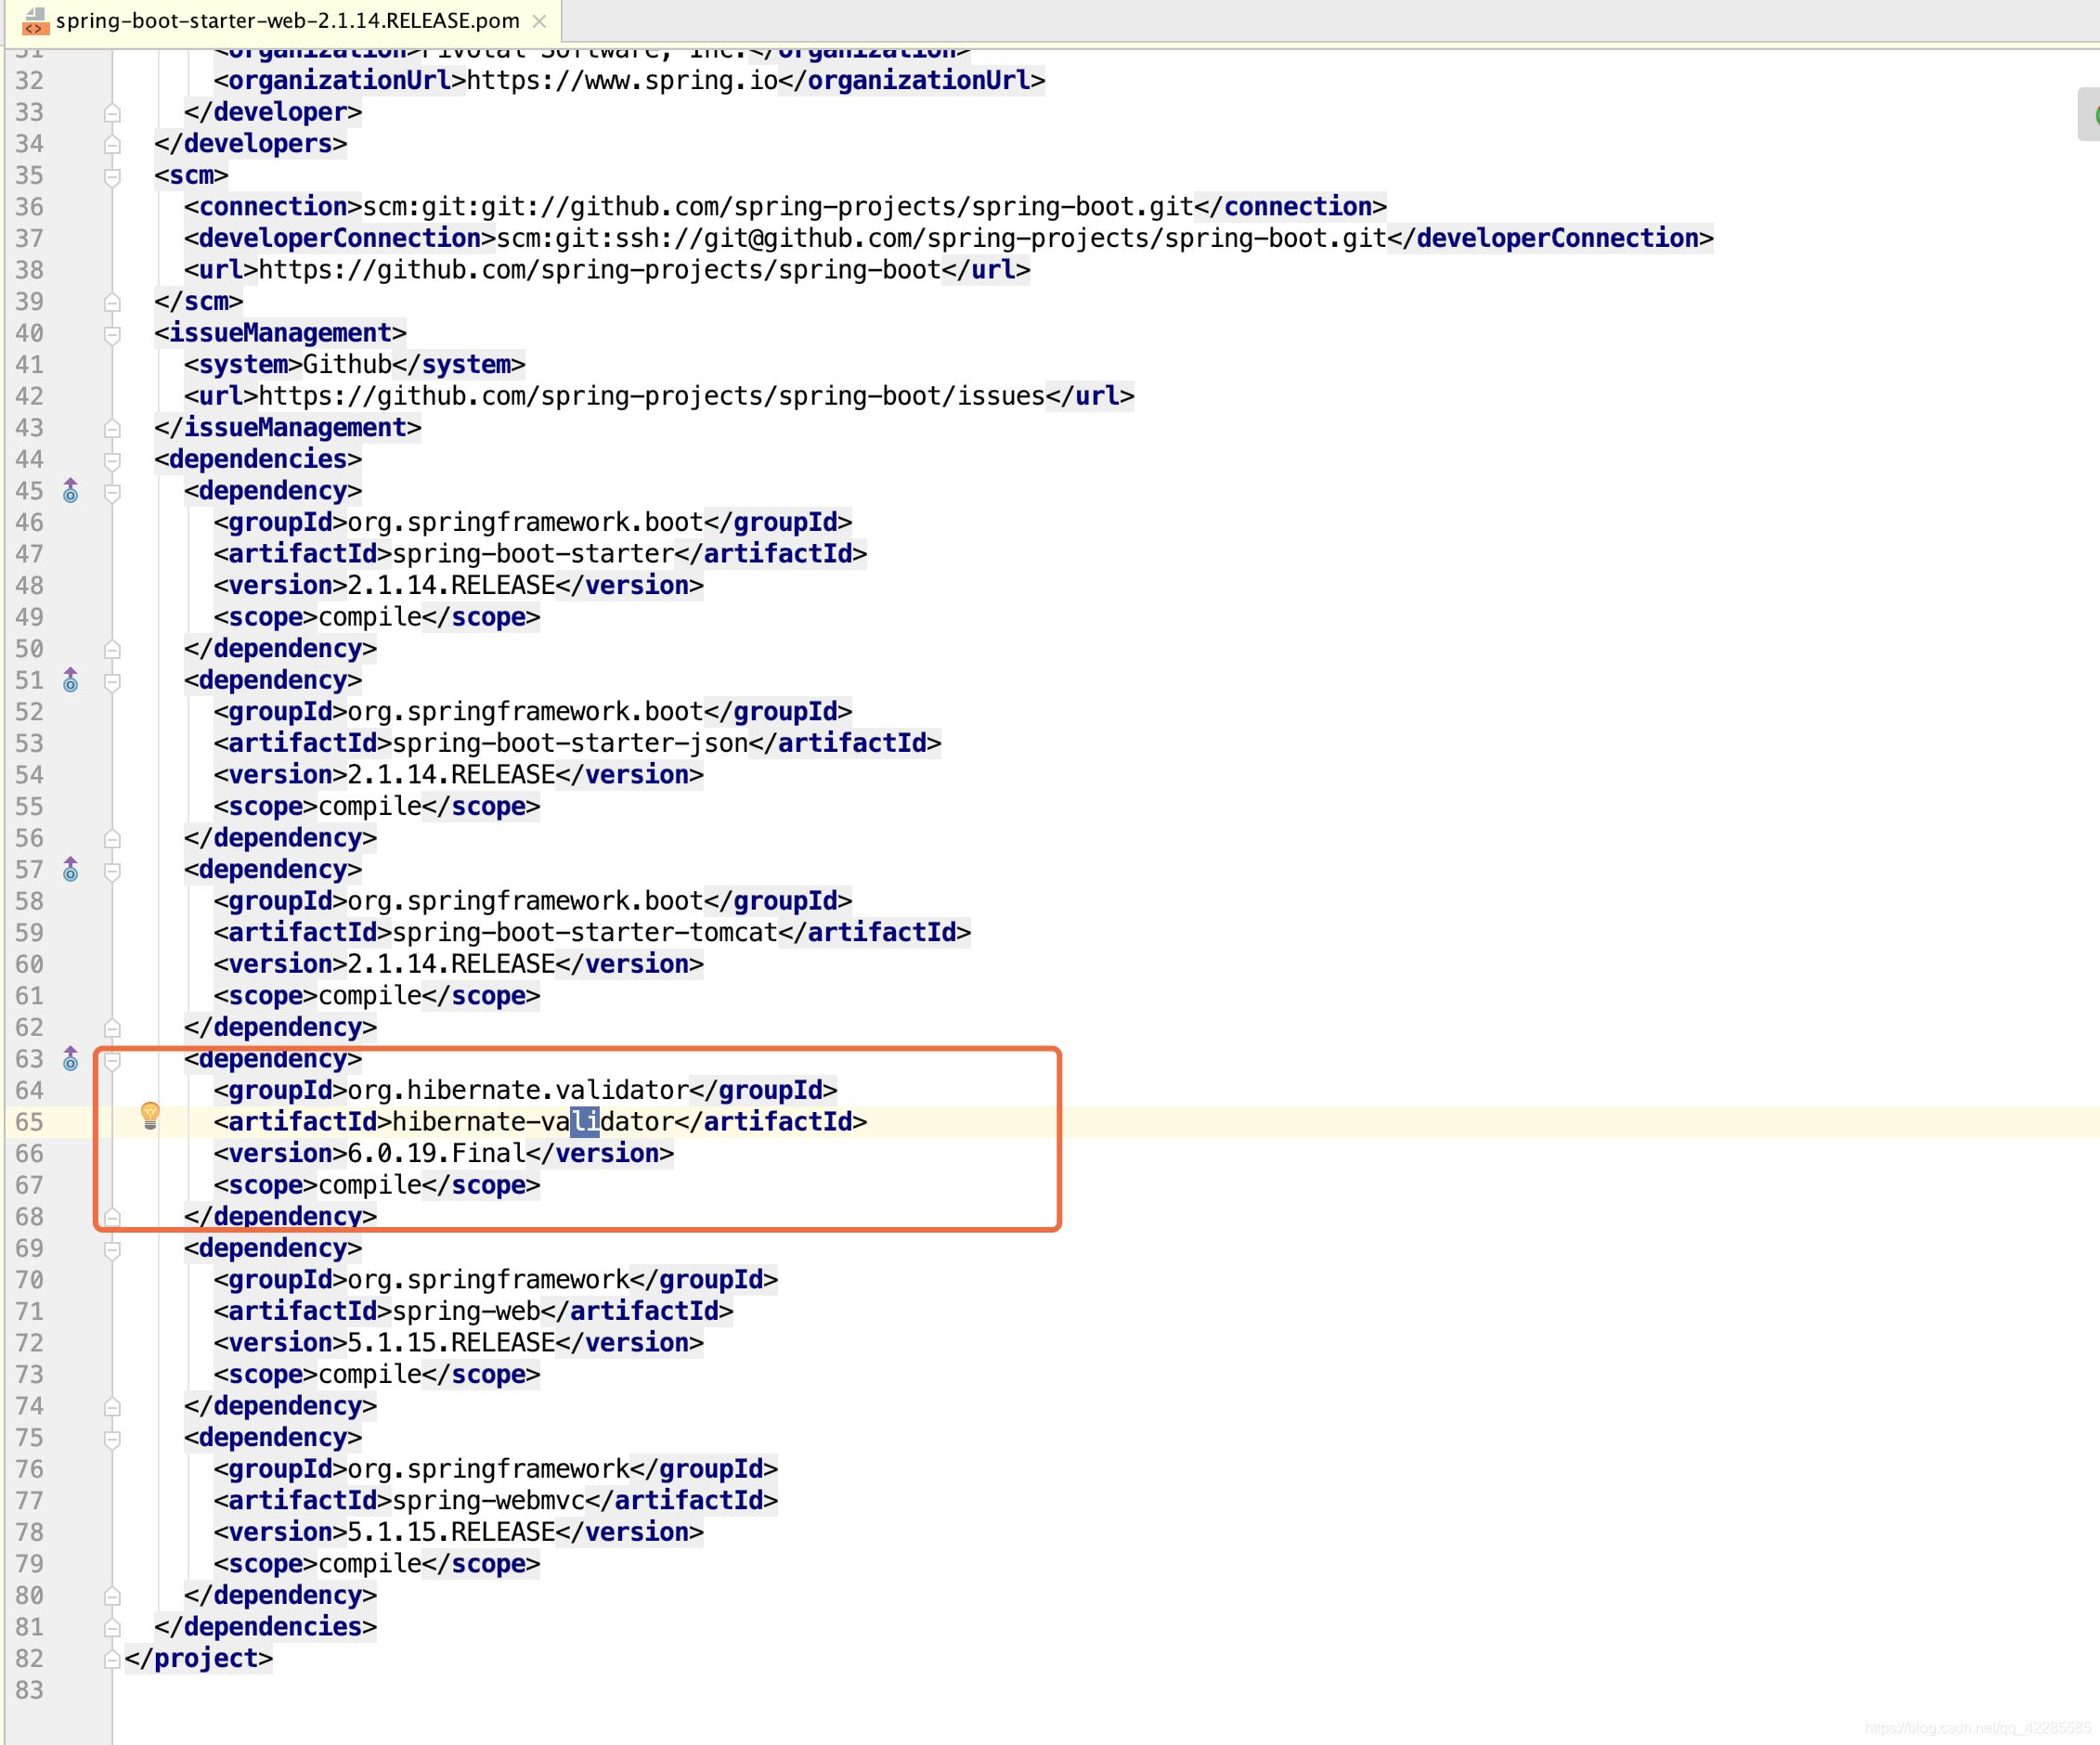
Task: Select hibernate-validator artifactId text on line 65
Action: (x=538, y=1121)
